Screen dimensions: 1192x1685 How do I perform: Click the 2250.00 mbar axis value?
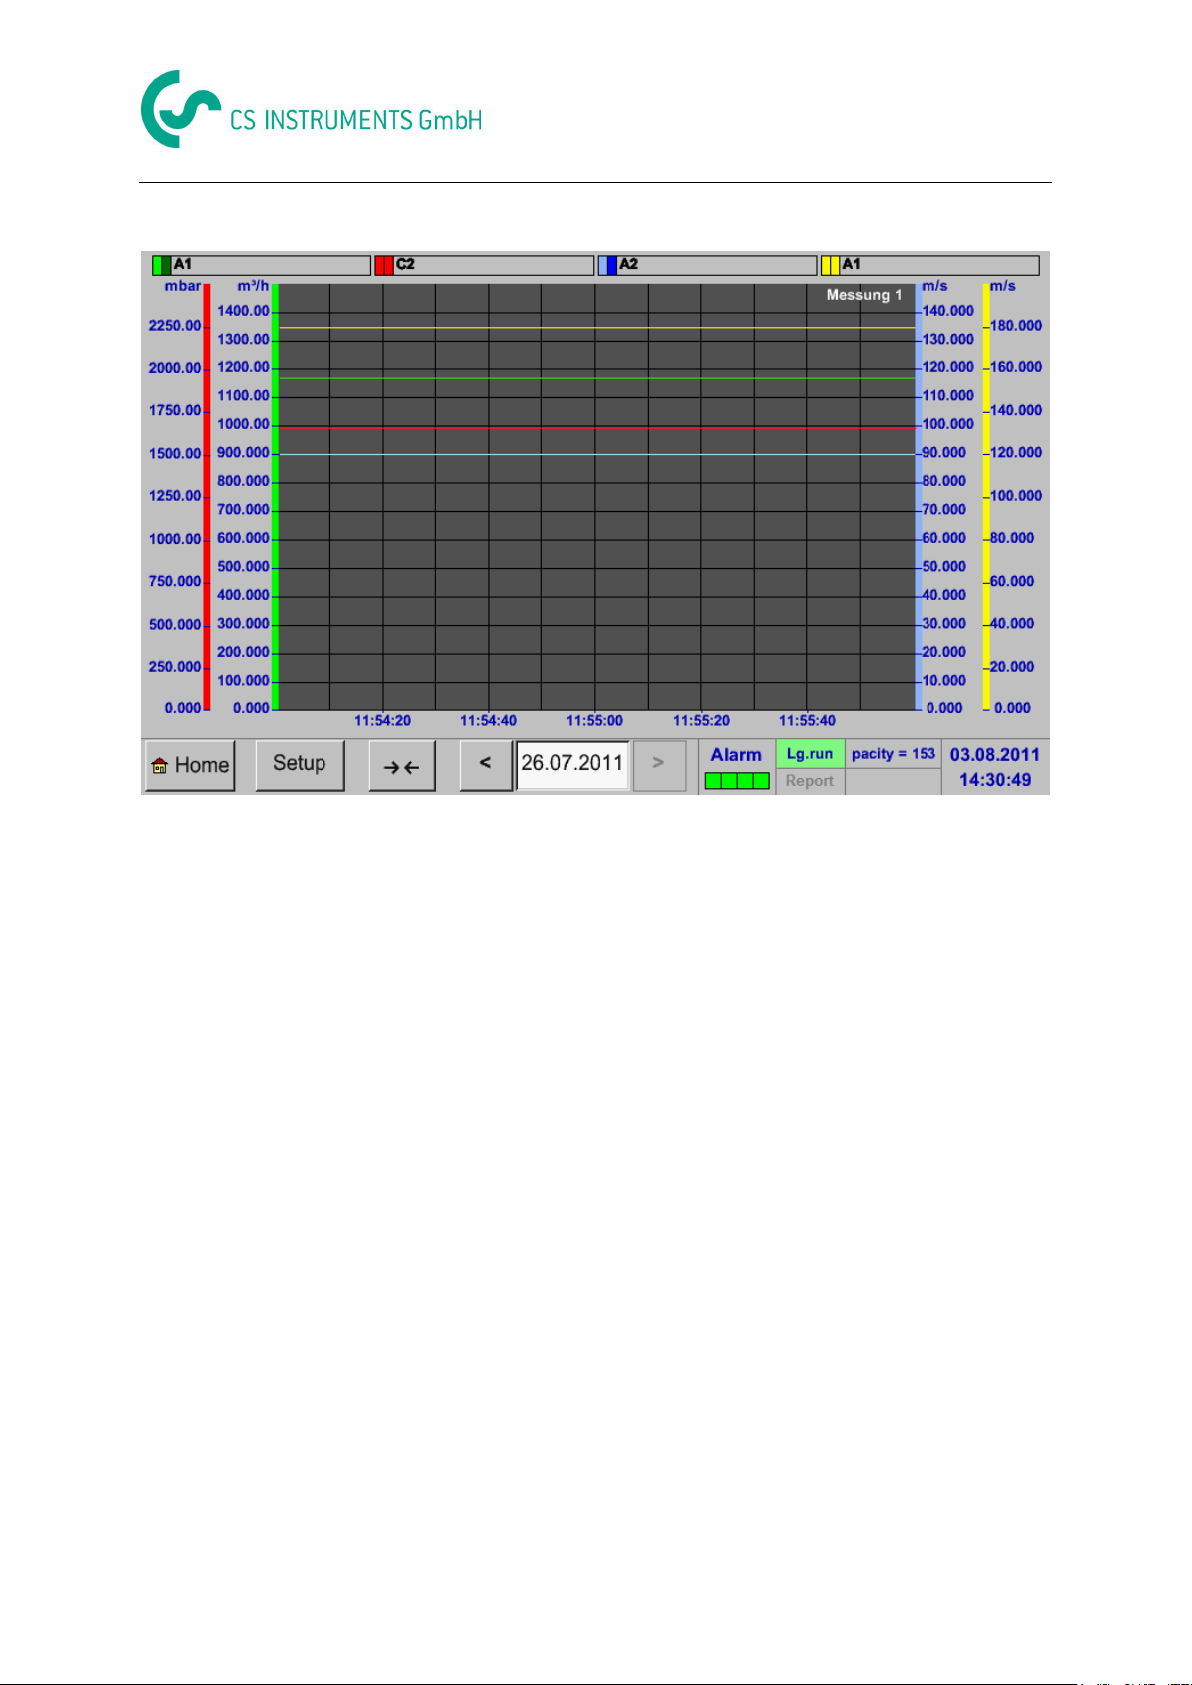(175, 326)
